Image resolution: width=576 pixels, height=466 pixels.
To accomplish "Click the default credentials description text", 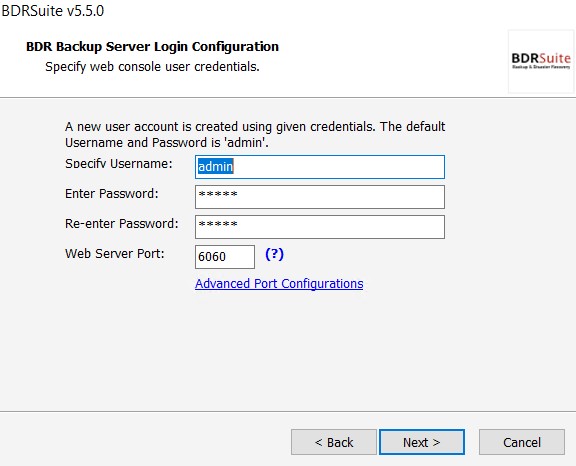I will (255, 134).
